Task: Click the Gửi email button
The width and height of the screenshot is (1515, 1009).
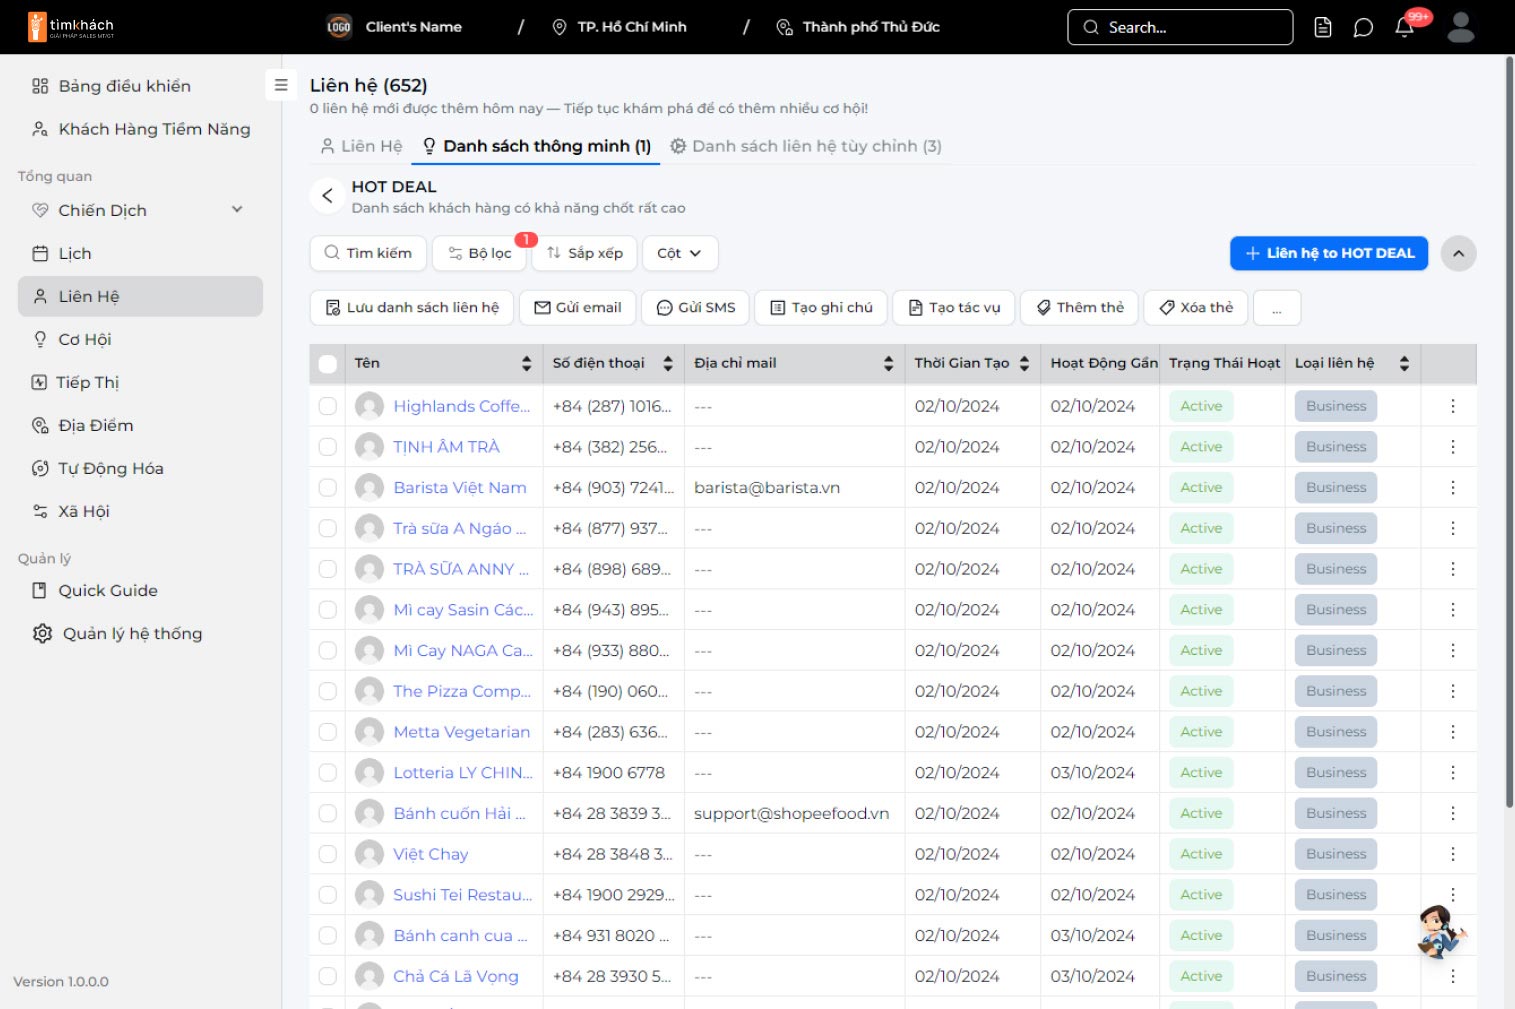Action: pyautogui.click(x=578, y=308)
